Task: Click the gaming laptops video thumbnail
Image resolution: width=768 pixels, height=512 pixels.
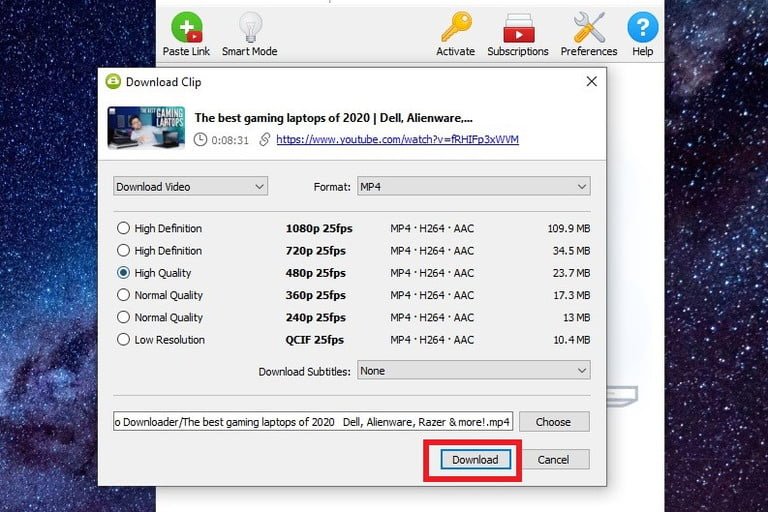Action: (x=146, y=127)
